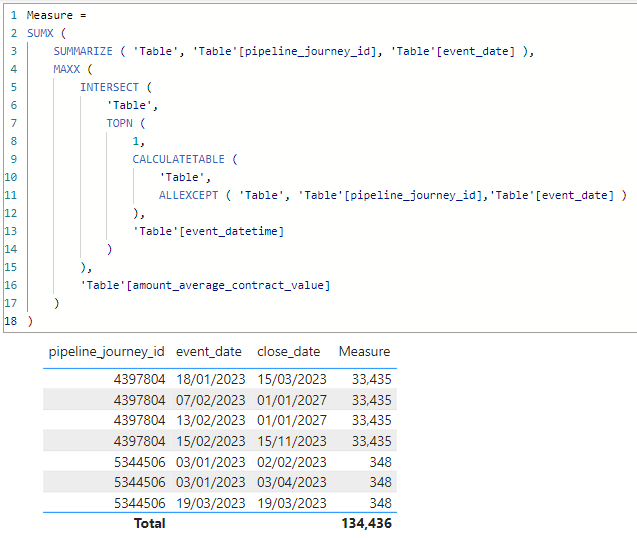This screenshot has width=637, height=538.
Task: Click the SUMX function on line 2
Action: [x=40, y=33]
